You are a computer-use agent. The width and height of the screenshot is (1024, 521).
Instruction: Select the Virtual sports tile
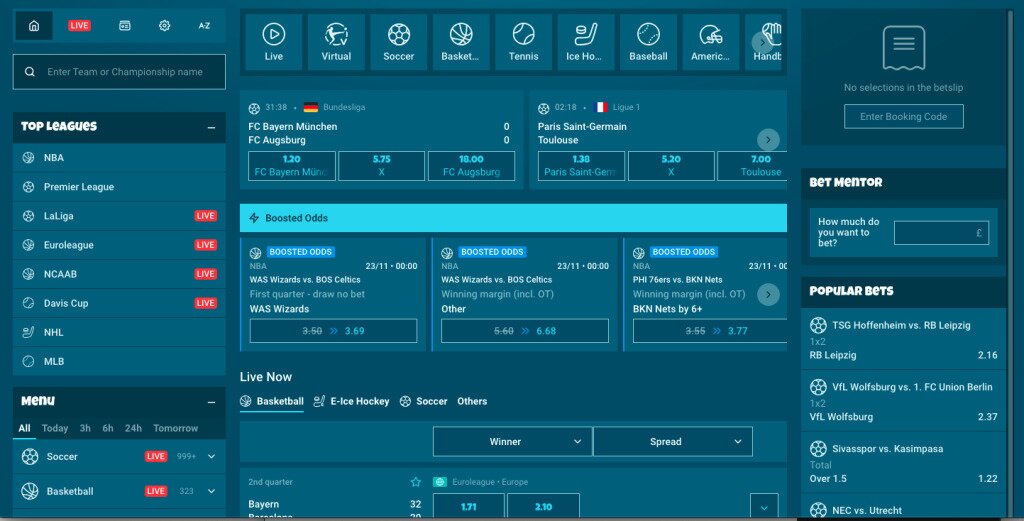point(336,42)
